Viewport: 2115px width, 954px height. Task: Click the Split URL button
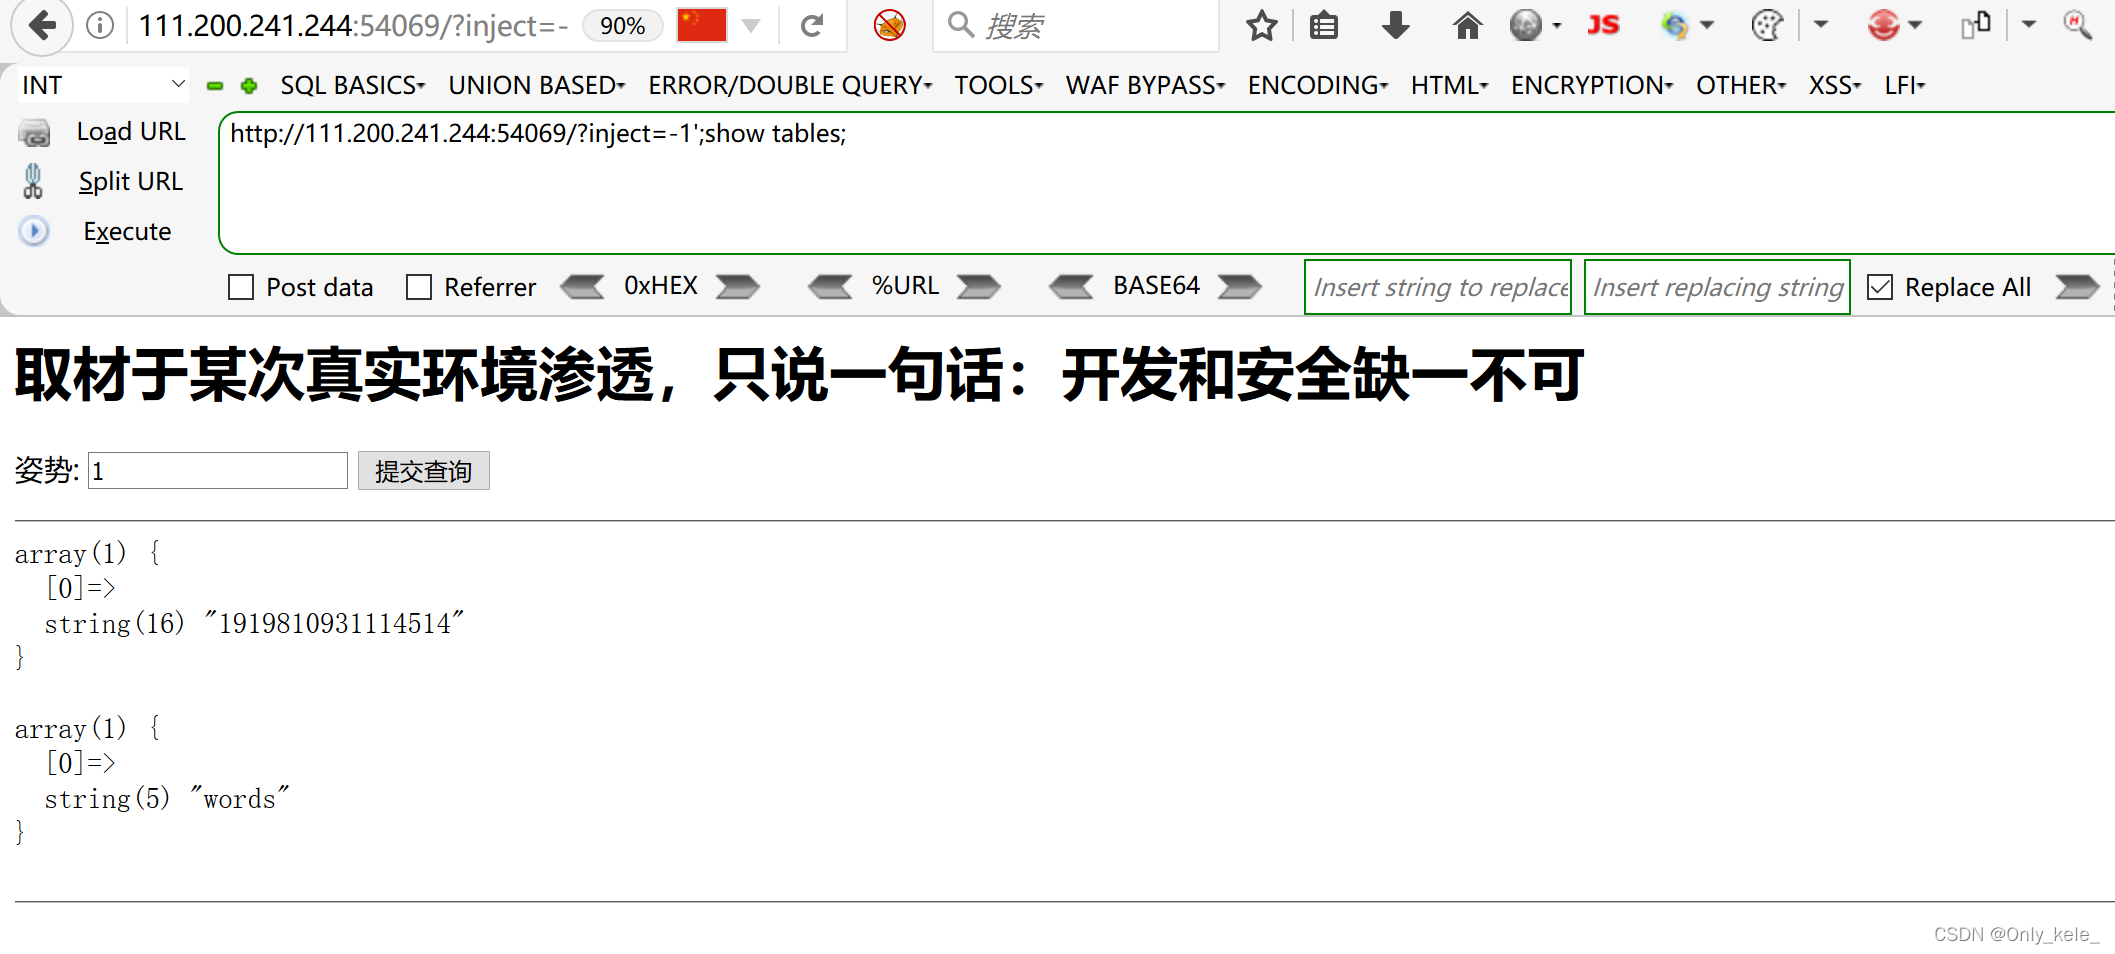(x=131, y=182)
